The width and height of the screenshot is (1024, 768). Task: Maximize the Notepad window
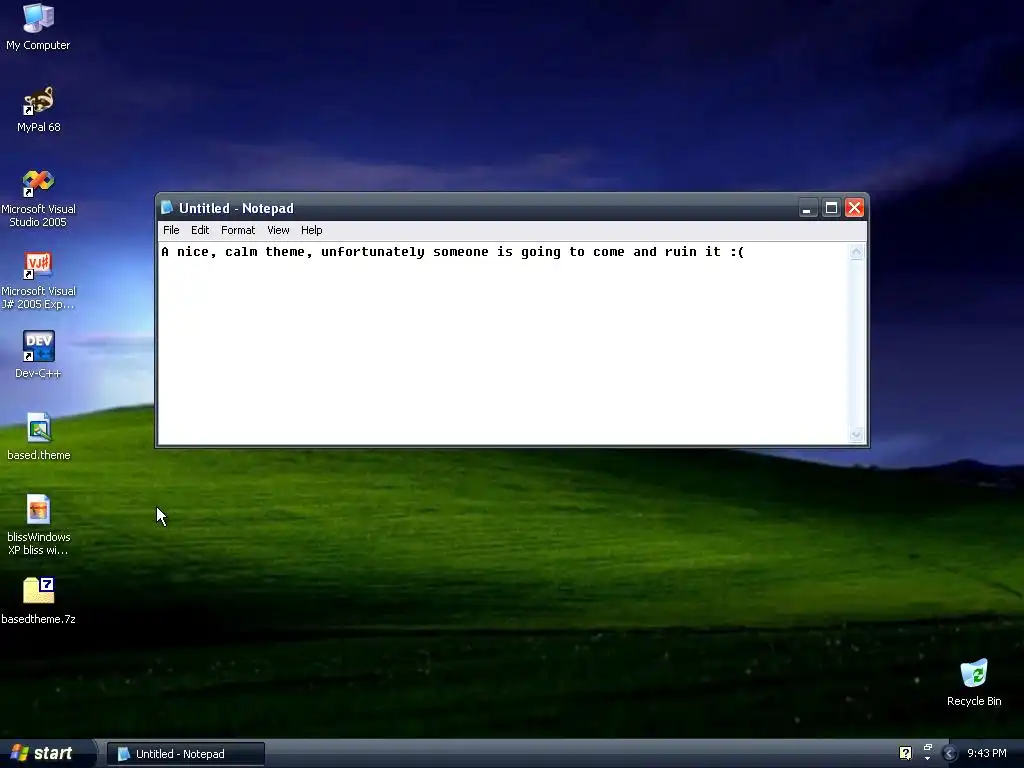tap(831, 208)
